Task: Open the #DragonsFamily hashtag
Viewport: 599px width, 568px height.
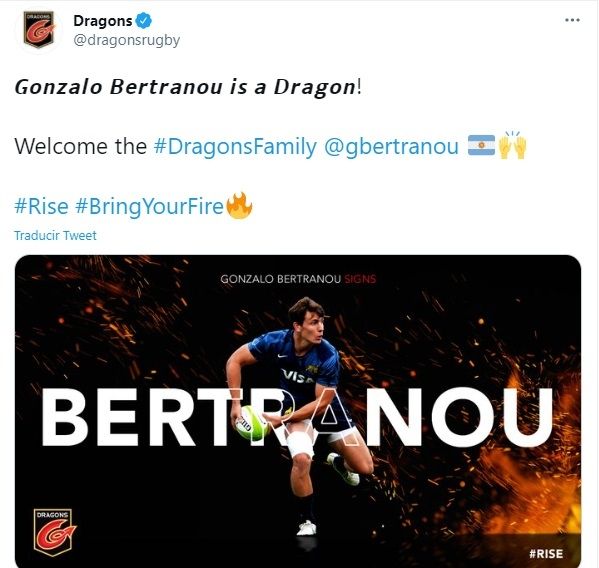Action: point(235,147)
